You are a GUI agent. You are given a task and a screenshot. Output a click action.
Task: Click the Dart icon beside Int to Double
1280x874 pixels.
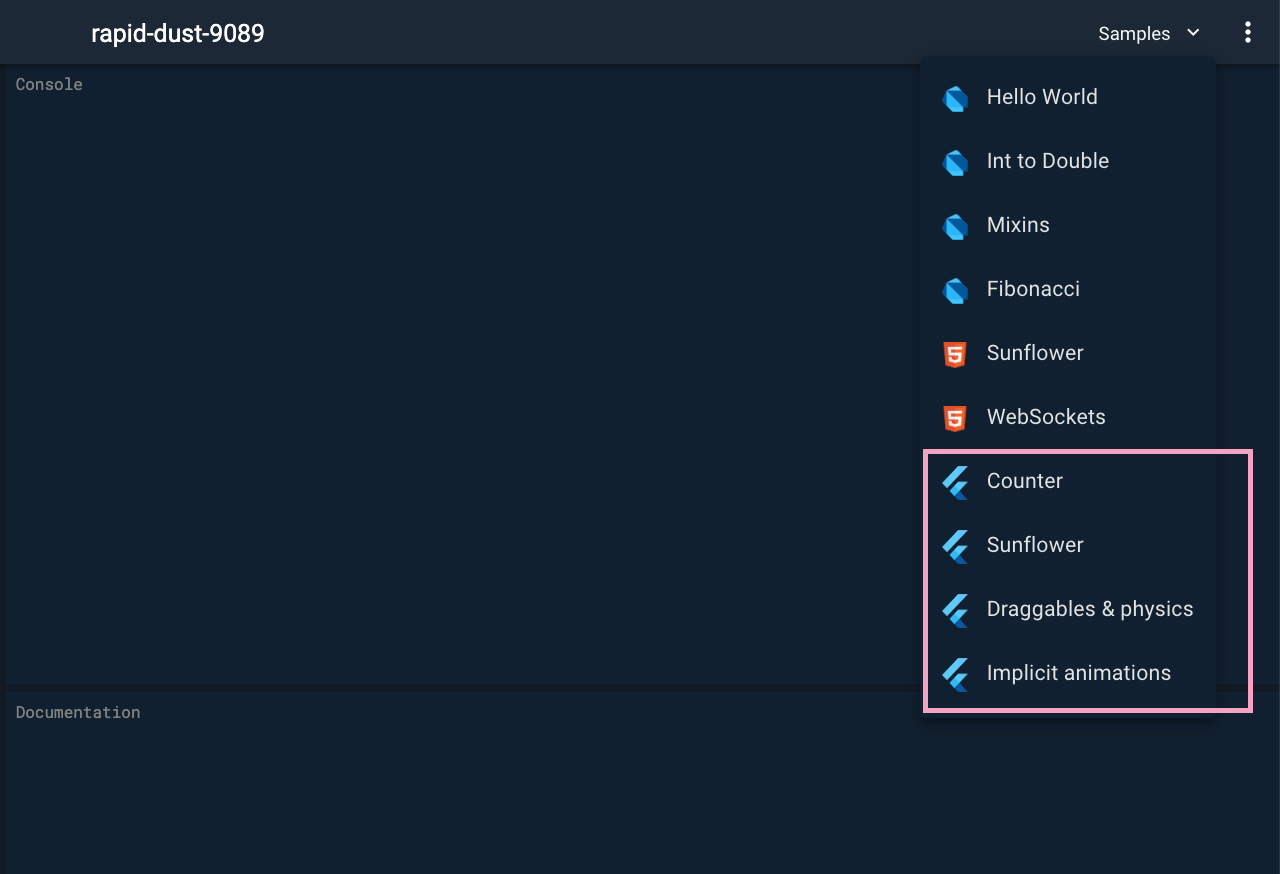tap(955, 162)
